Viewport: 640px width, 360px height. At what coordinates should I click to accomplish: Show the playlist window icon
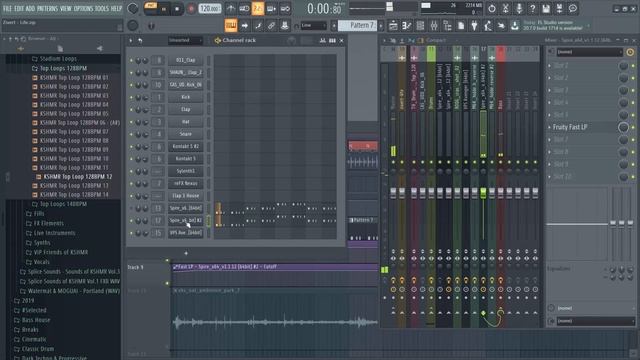pyautogui.click(x=393, y=26)
